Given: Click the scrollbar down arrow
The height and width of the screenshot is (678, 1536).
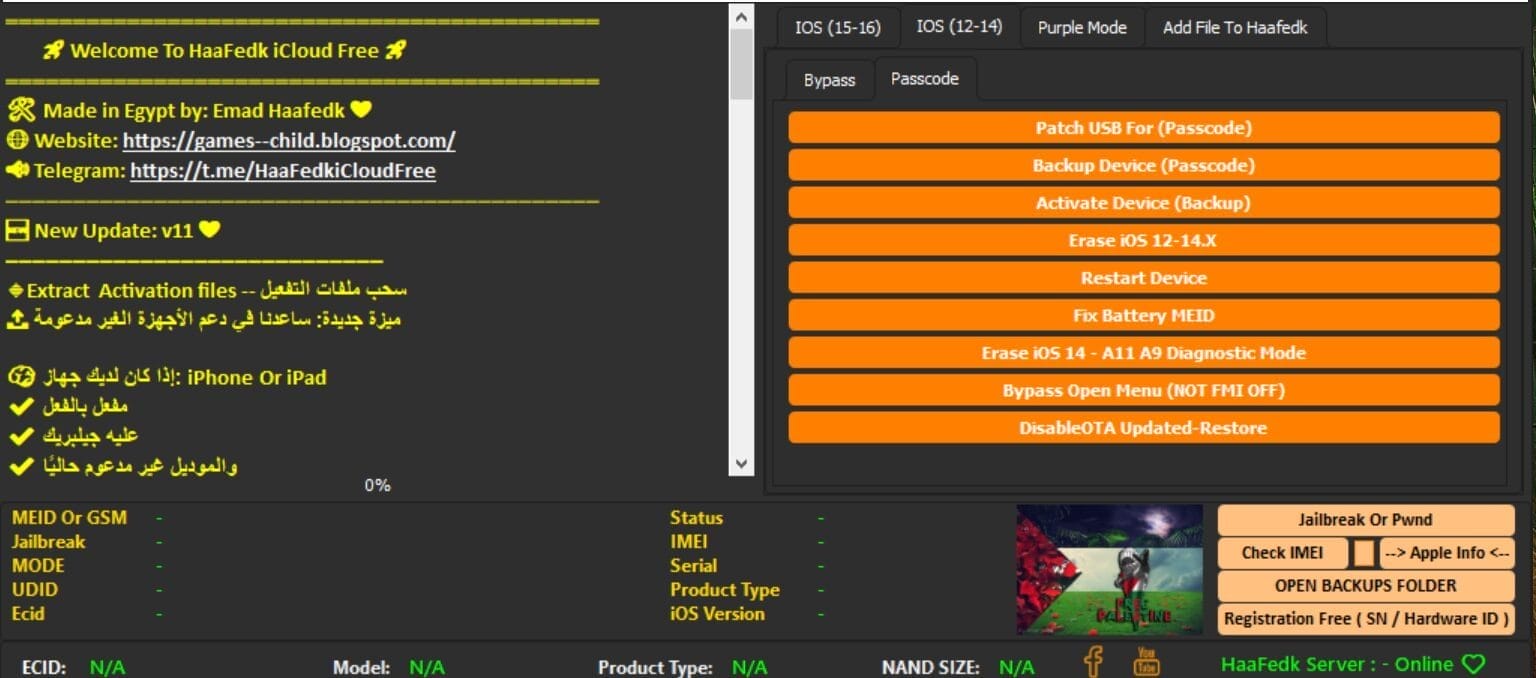Looking at the screenshot, I should point(741,464).
